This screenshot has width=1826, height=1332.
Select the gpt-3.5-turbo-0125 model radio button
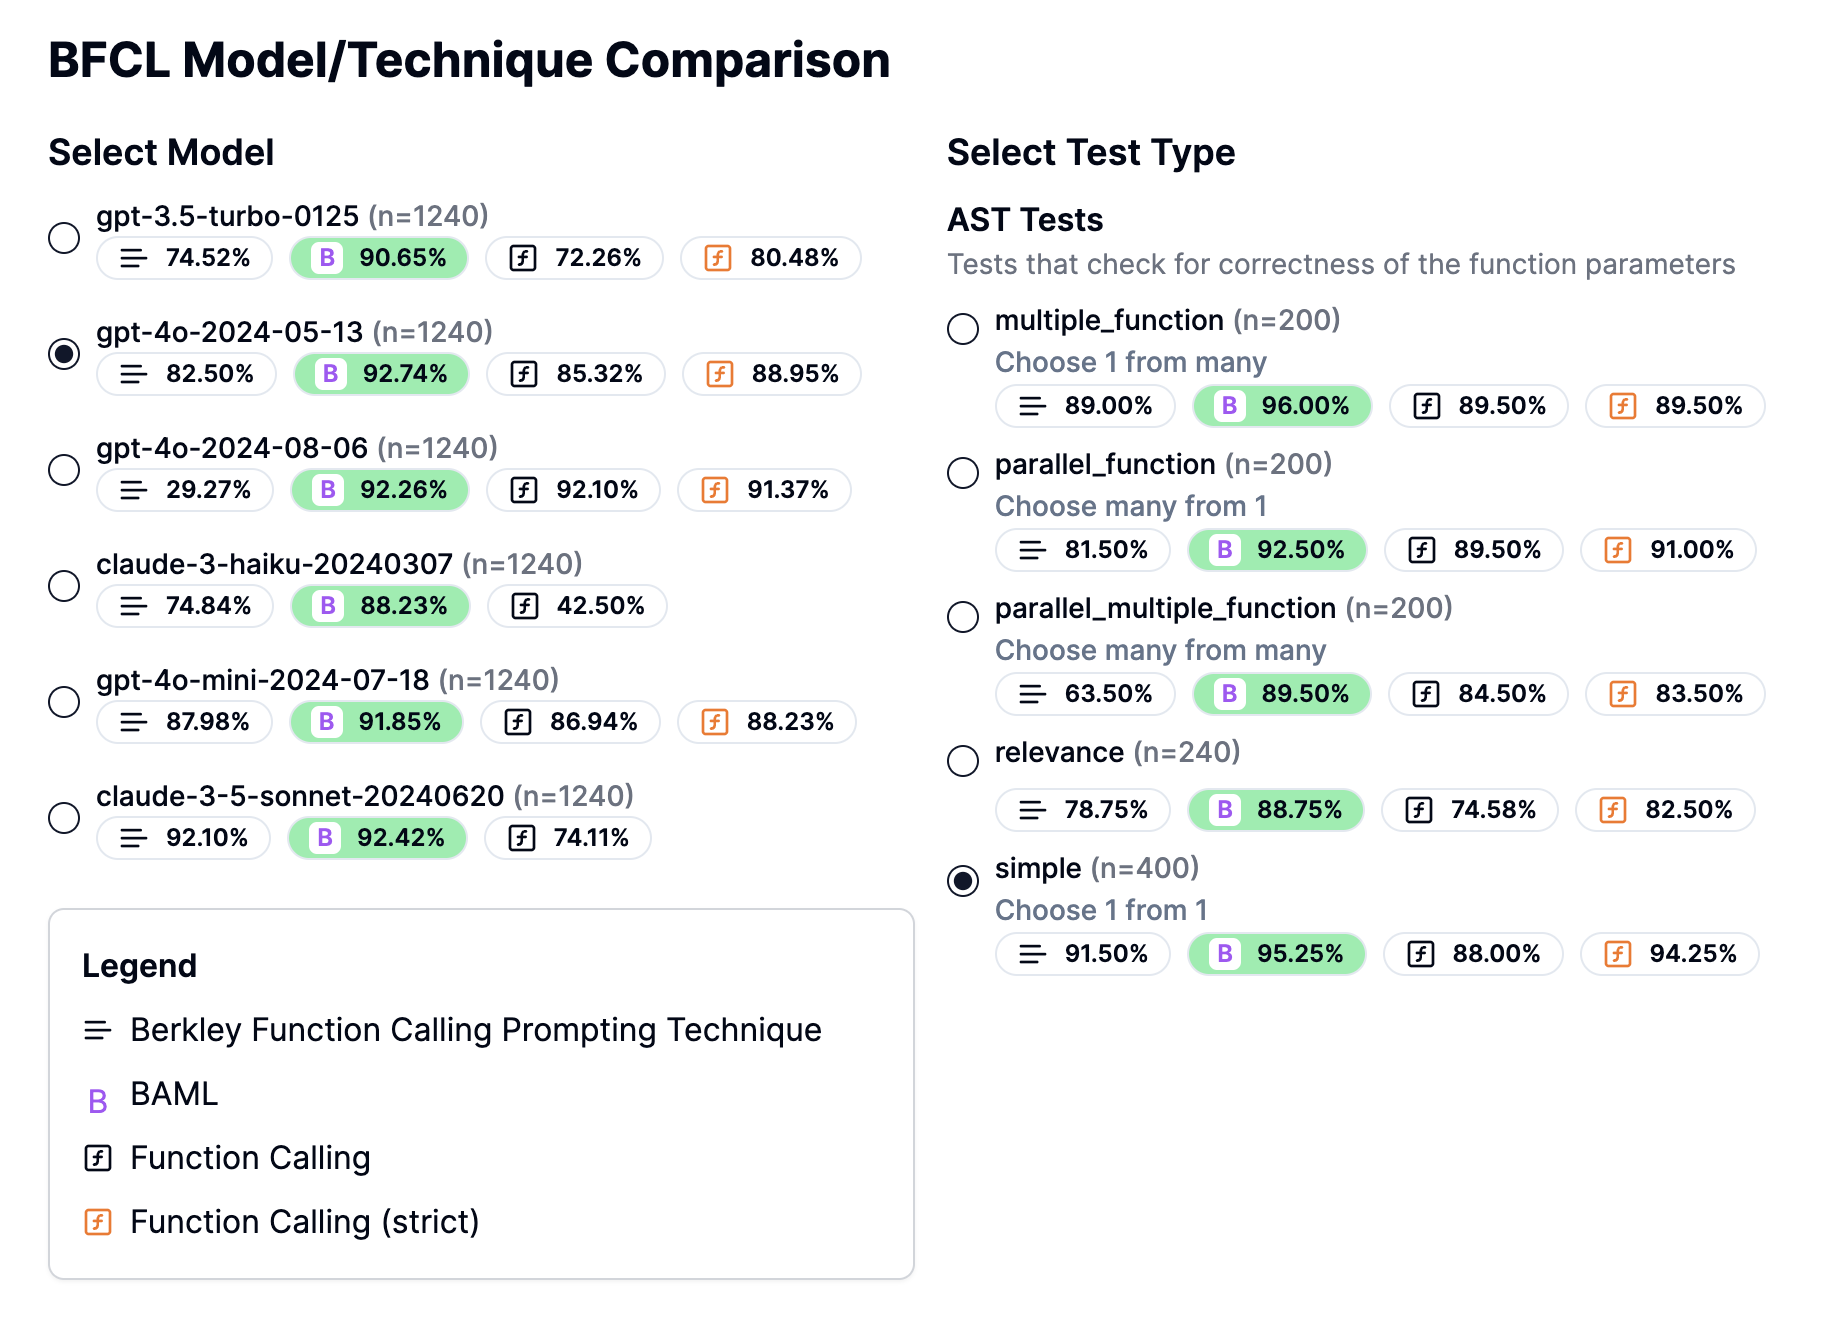[x=64, y=238]
